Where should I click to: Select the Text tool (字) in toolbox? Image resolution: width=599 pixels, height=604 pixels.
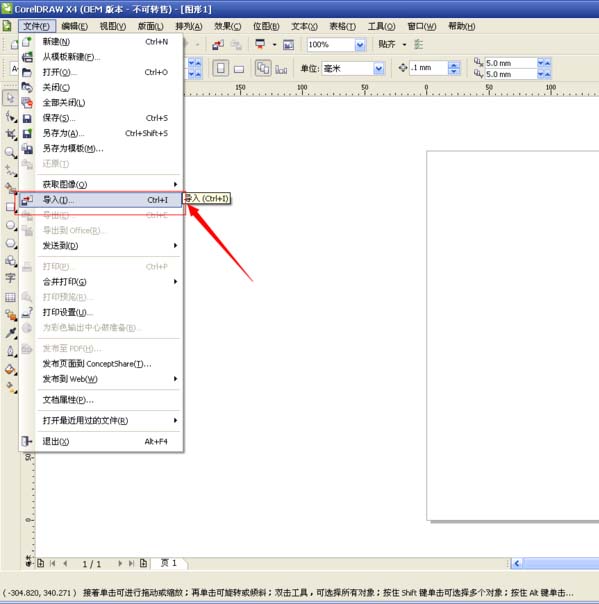(x=10, y=278)
